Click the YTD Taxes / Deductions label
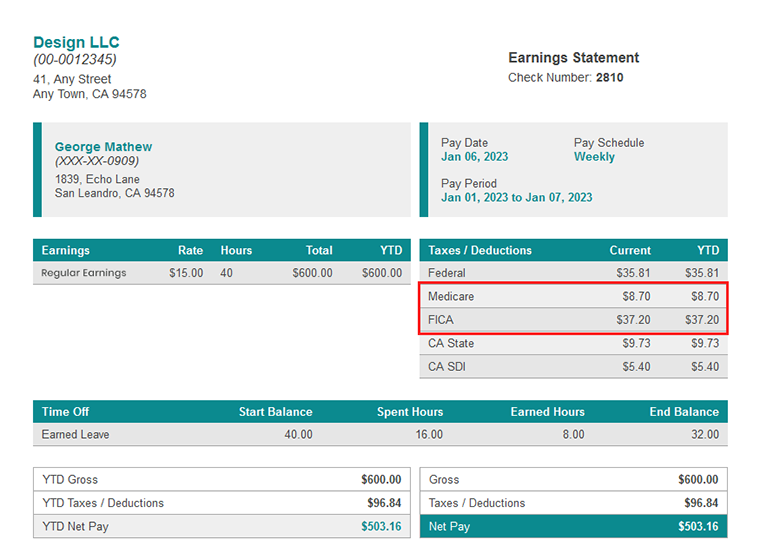Screen dimensions: 760x553 tap(103, 503)
